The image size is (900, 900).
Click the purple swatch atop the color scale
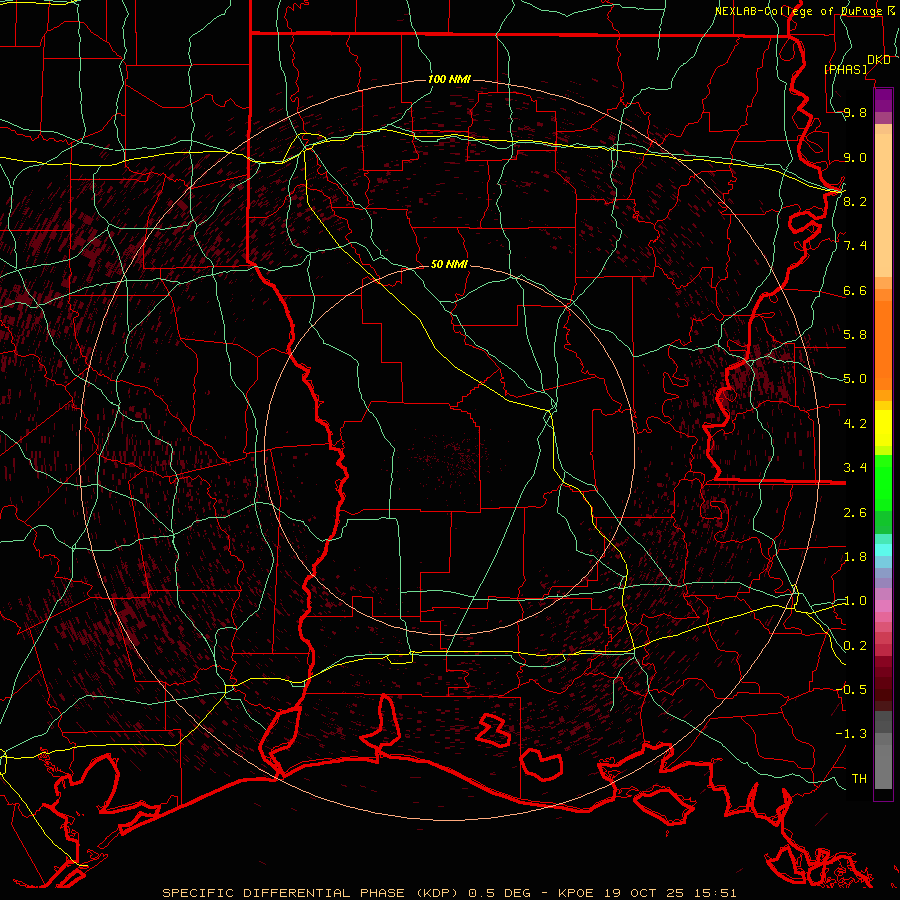tap(883, 100)
